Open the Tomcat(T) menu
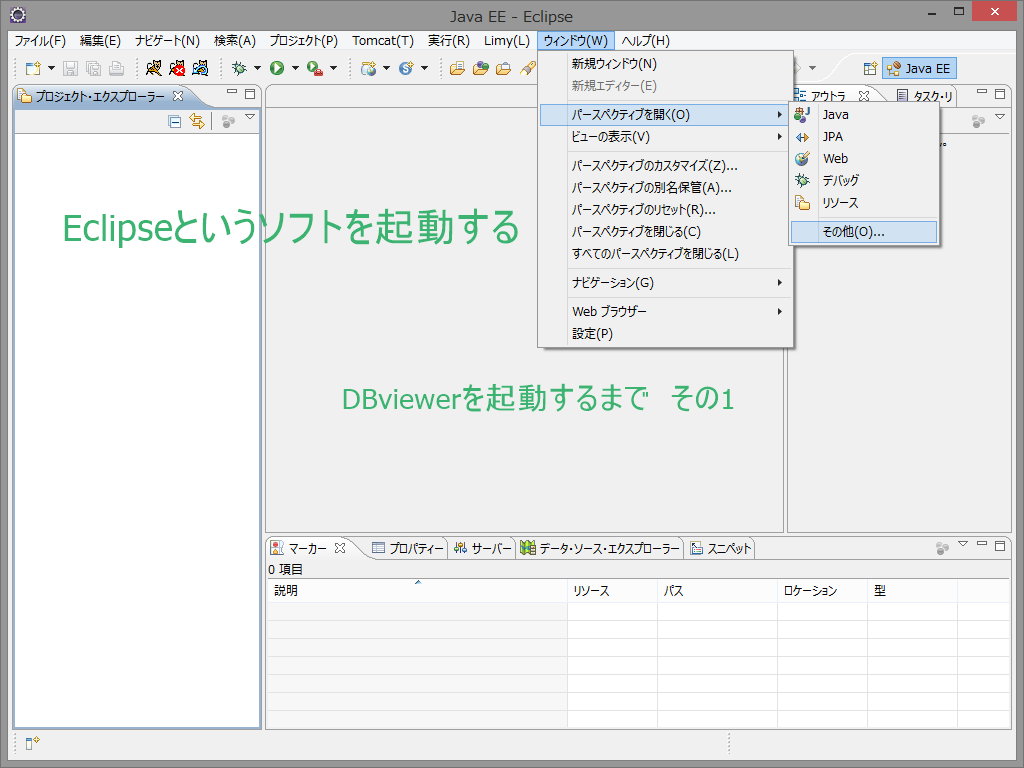Screen dimensions: 1024x768 [383, 40]
